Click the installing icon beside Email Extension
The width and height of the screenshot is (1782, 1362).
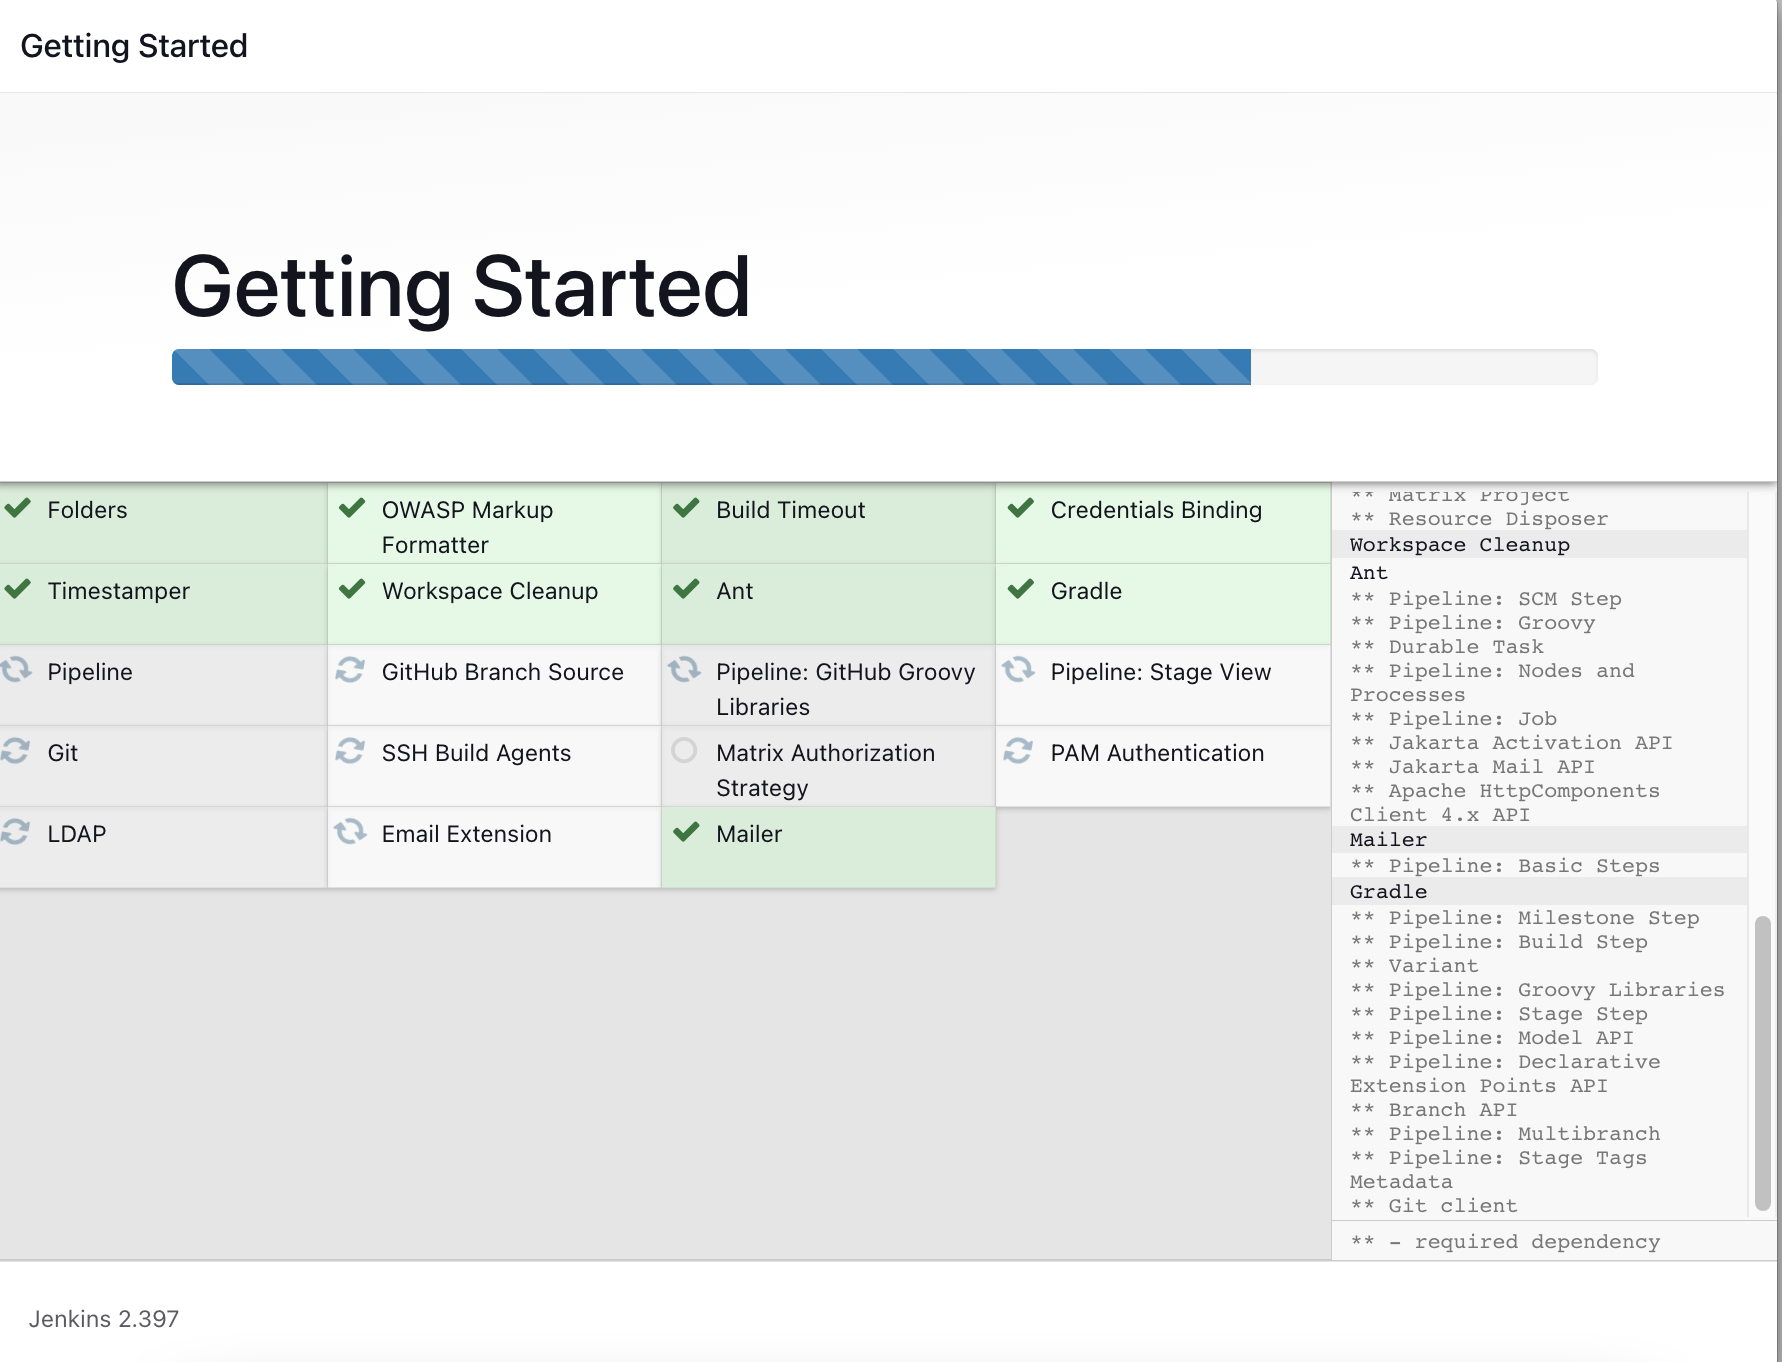point(350,832)
